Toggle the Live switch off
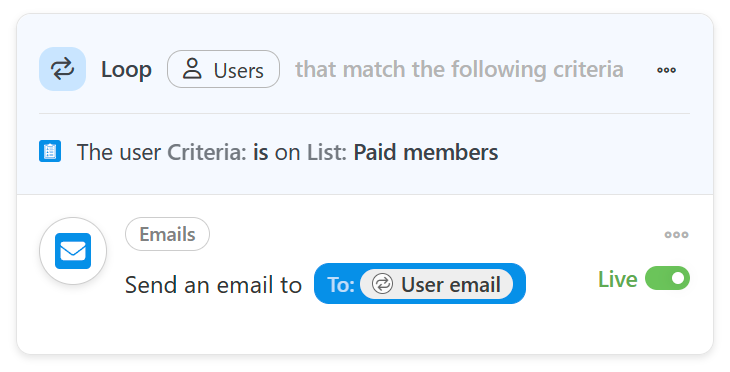Screen dimensions: 730x372 (667, 278)
